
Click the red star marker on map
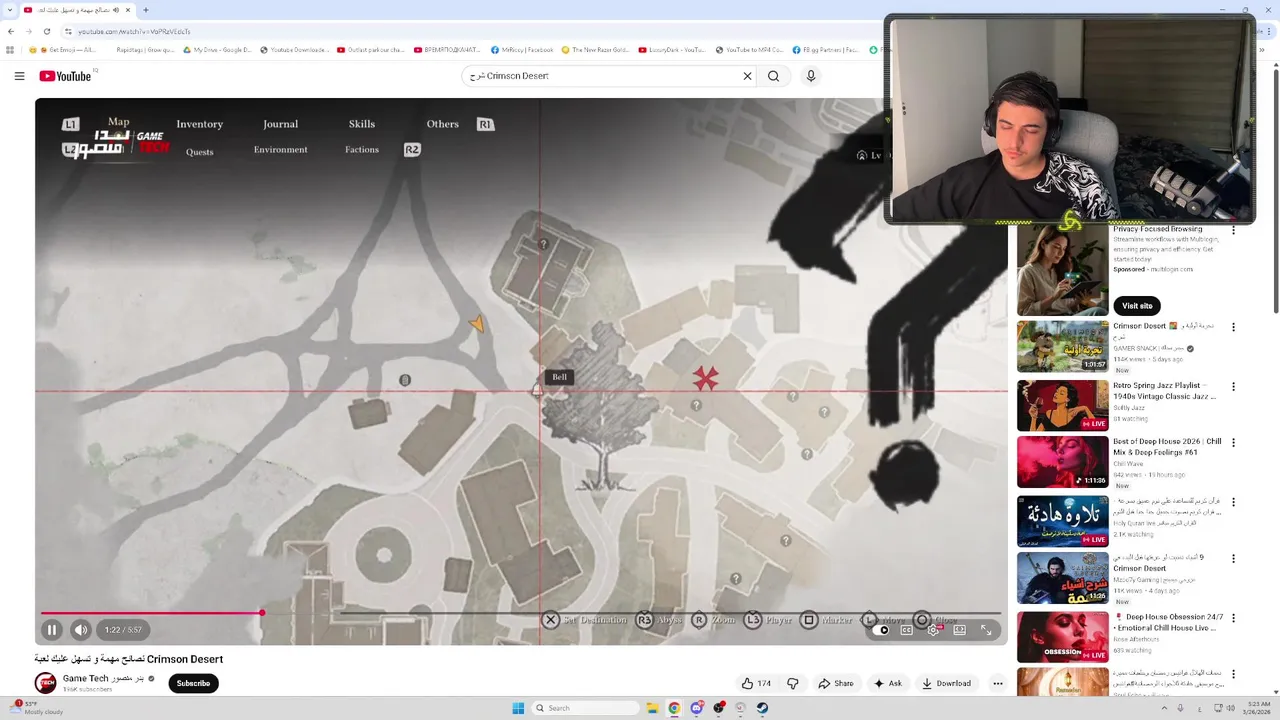(x=706, y=378)
